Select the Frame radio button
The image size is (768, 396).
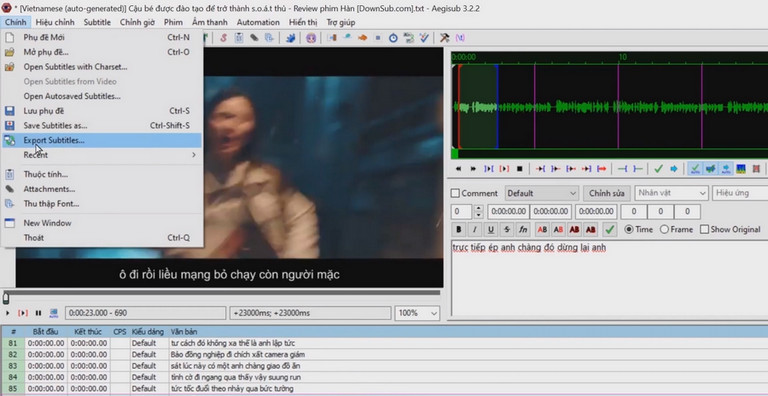(664, 229)
